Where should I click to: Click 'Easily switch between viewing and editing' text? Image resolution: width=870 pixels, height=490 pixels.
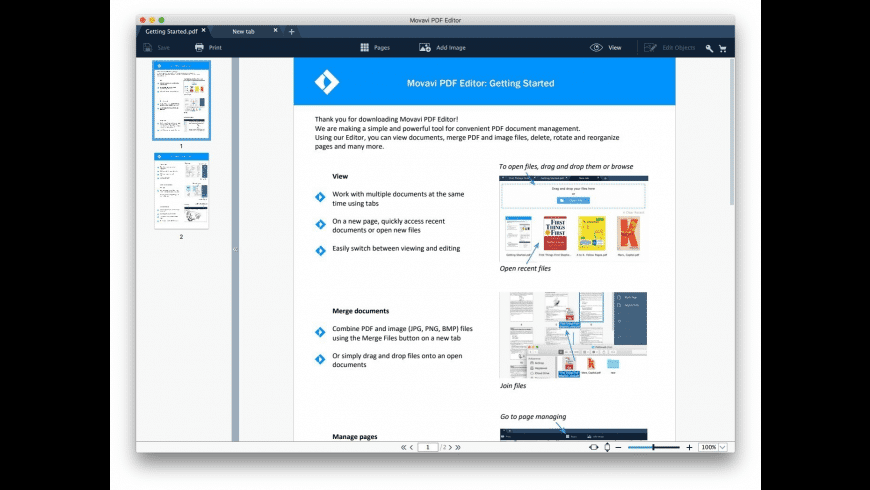pos(396,249)
